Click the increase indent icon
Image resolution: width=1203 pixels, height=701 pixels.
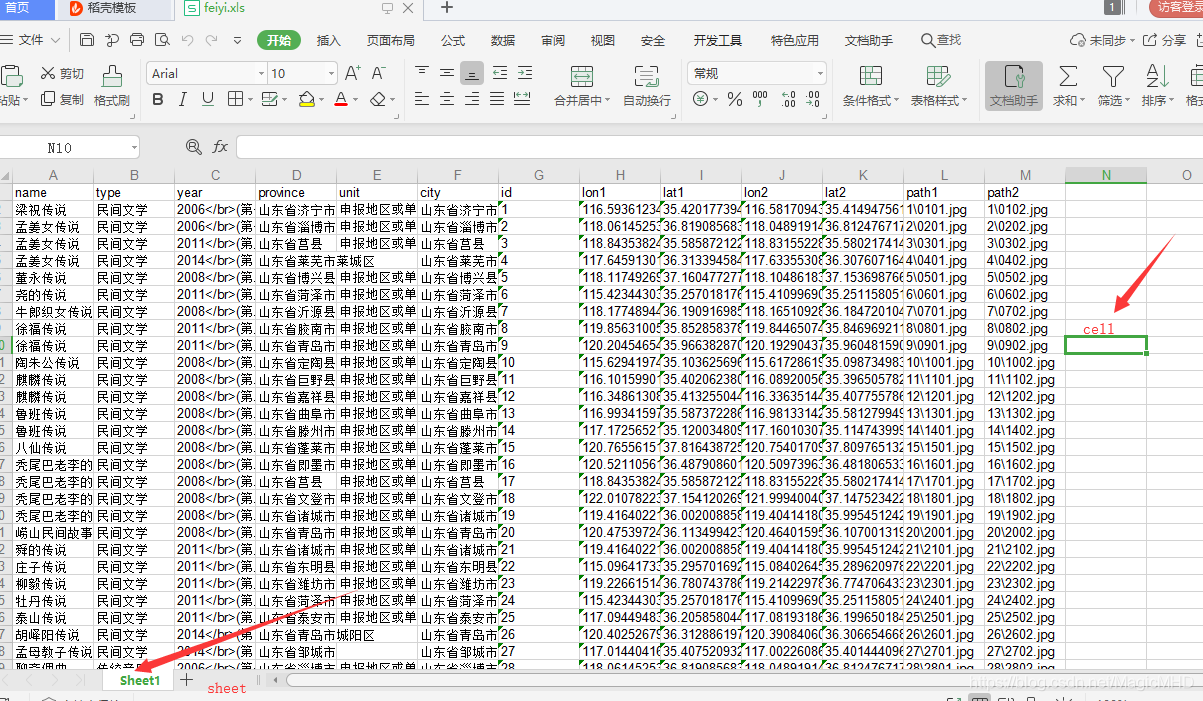[524, 73]
